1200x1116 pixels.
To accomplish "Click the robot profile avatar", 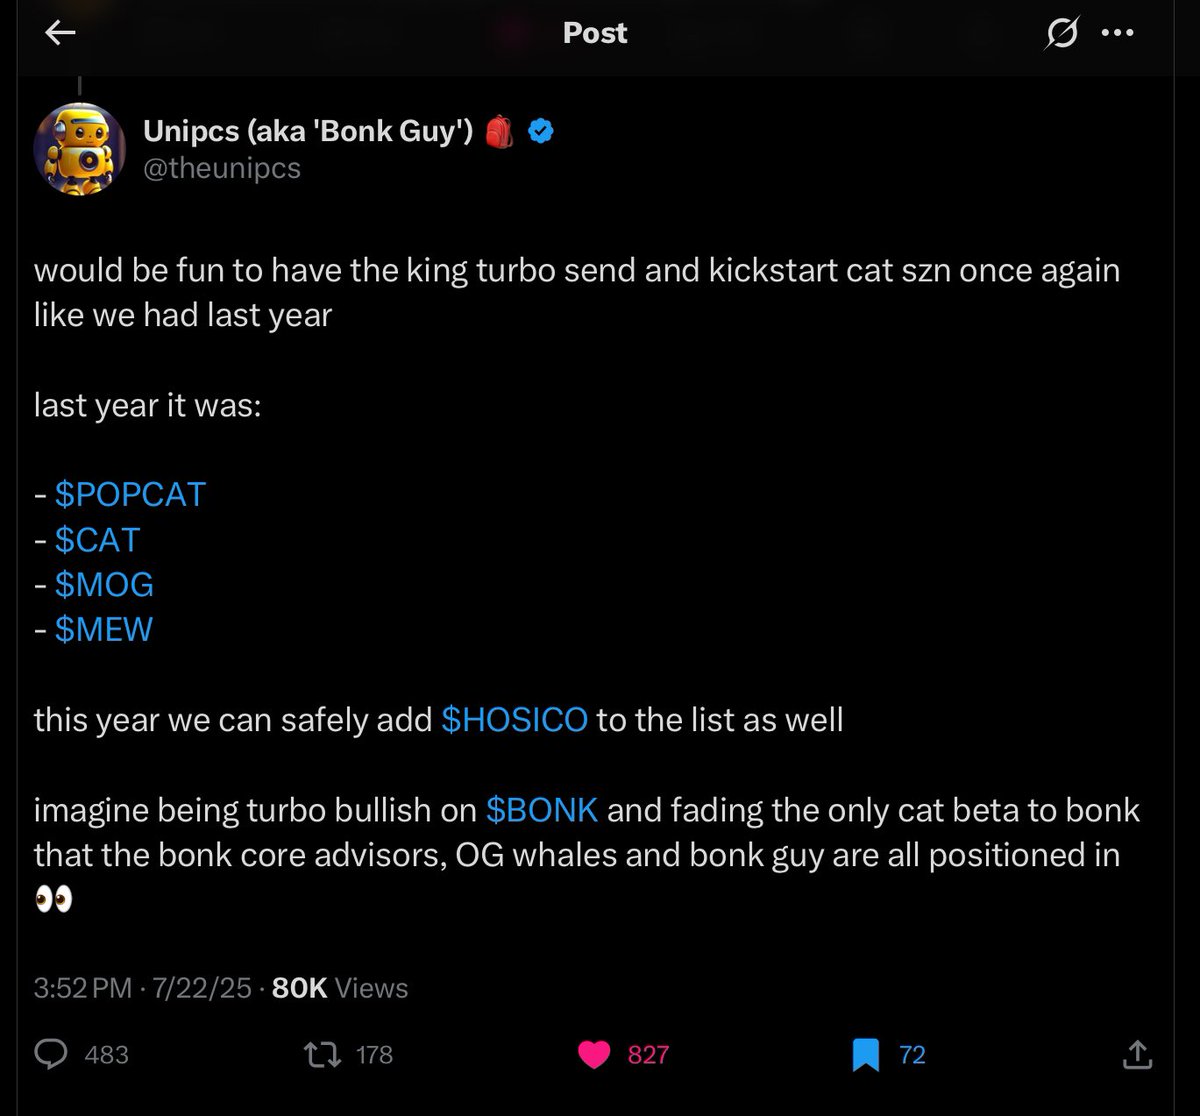I will click(x=80, y=148).
